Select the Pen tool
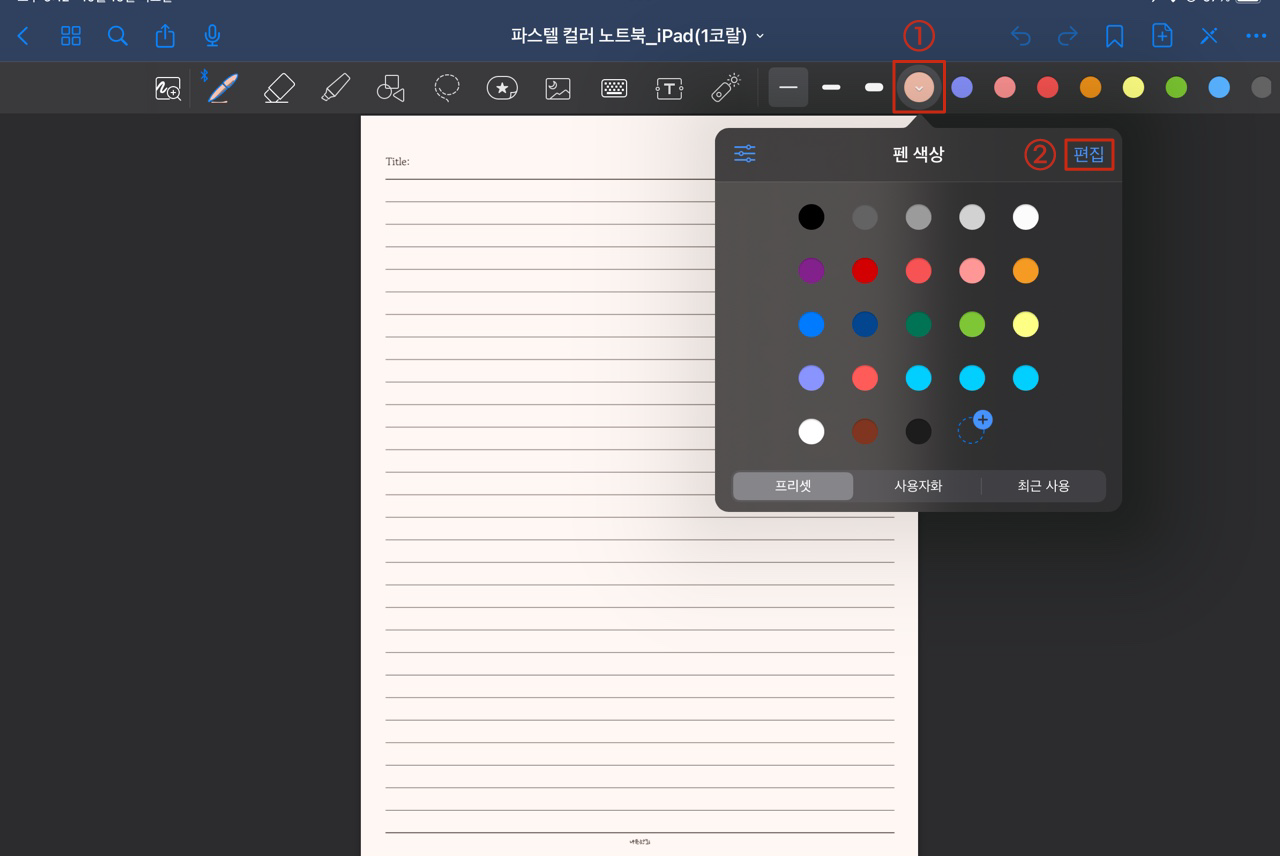The image size is (1280, 856). click(x=221, y=87)
